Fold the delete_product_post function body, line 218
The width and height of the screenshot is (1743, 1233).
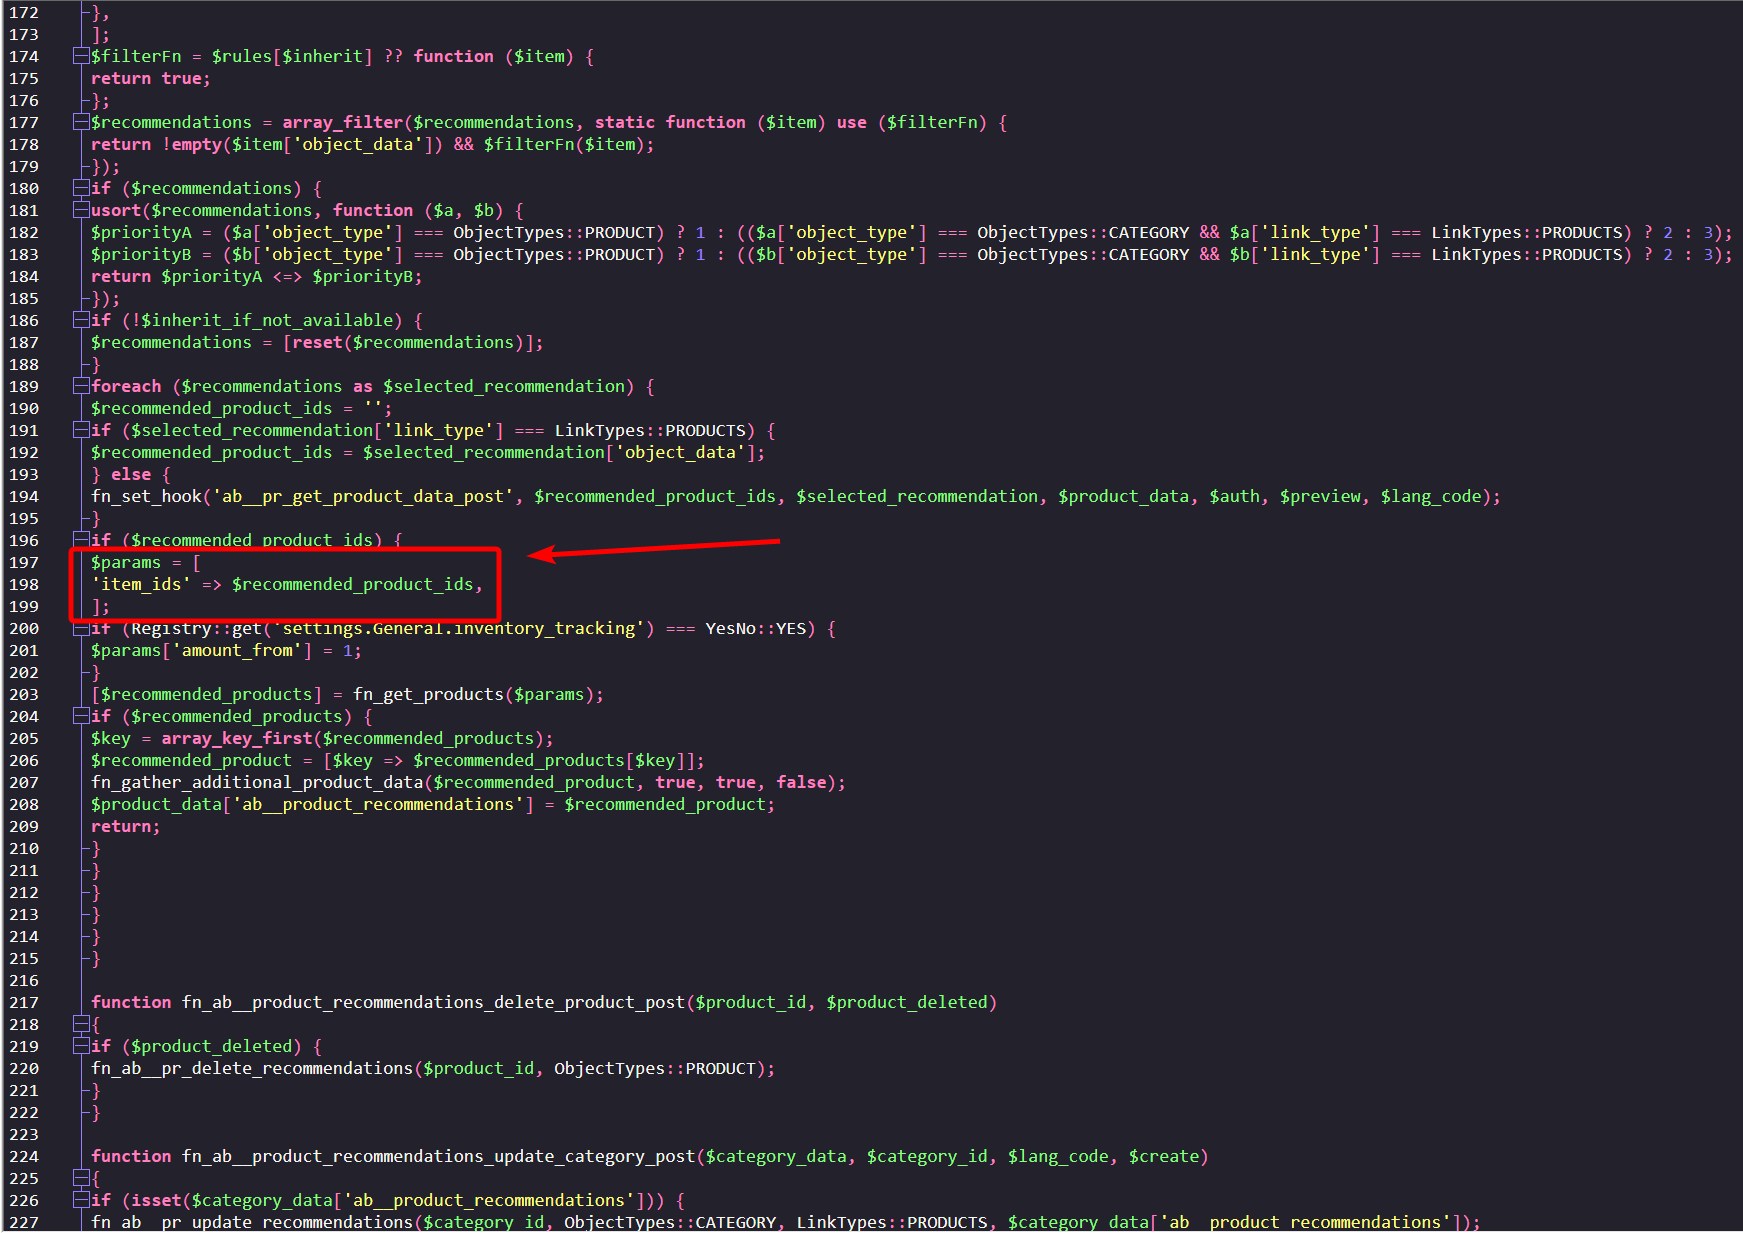(x=80, y=1025)
